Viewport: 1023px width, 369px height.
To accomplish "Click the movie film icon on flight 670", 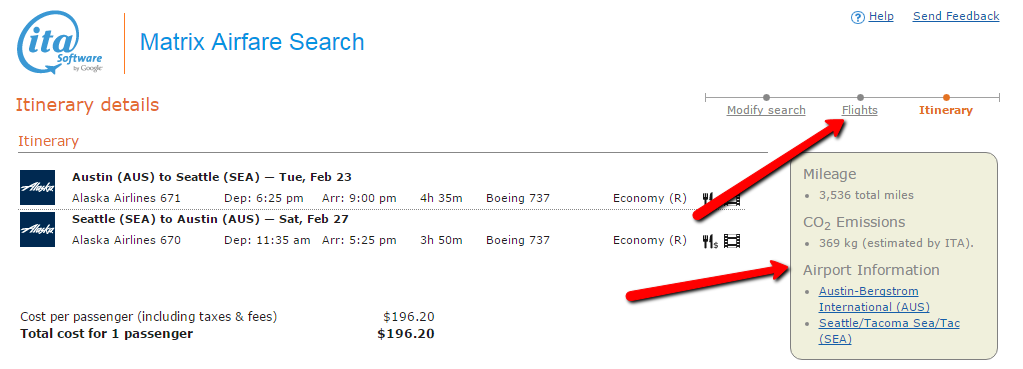I will click(732, 241).
